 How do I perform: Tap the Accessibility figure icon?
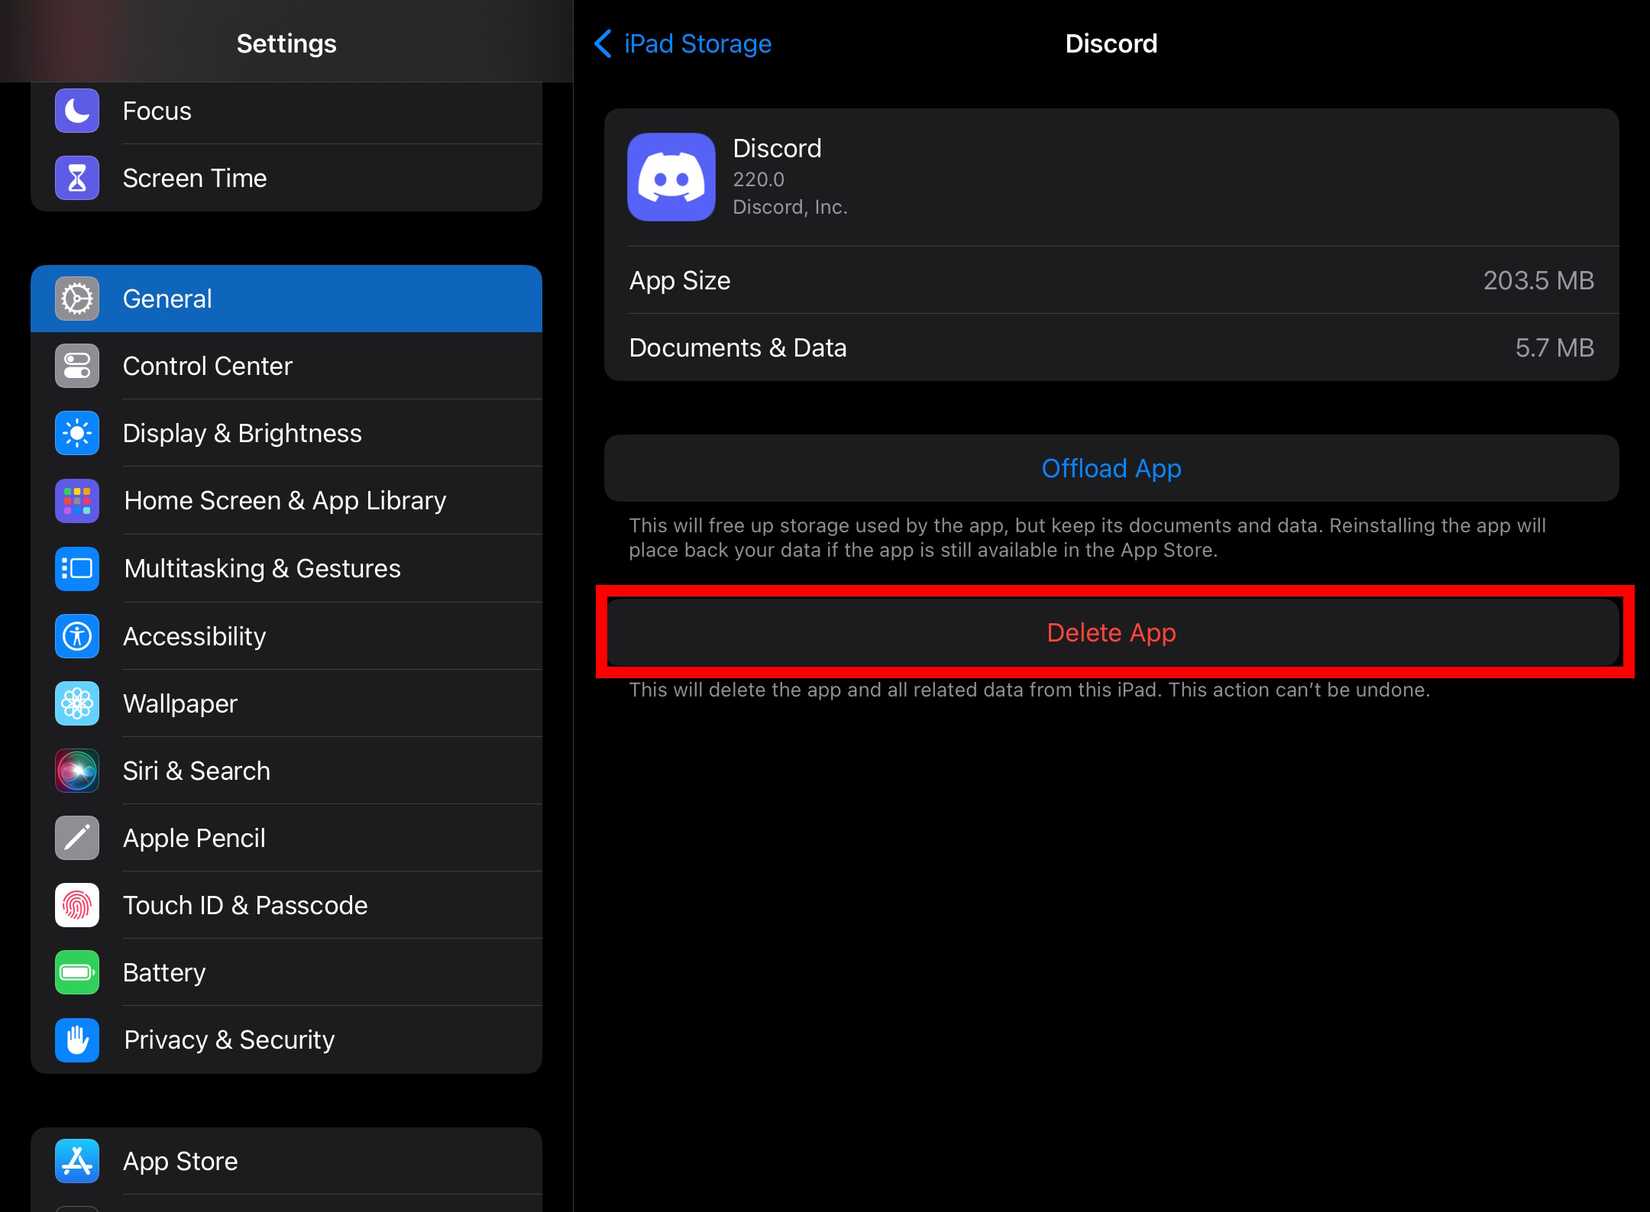pyautogui.click(x=77, y=636)
